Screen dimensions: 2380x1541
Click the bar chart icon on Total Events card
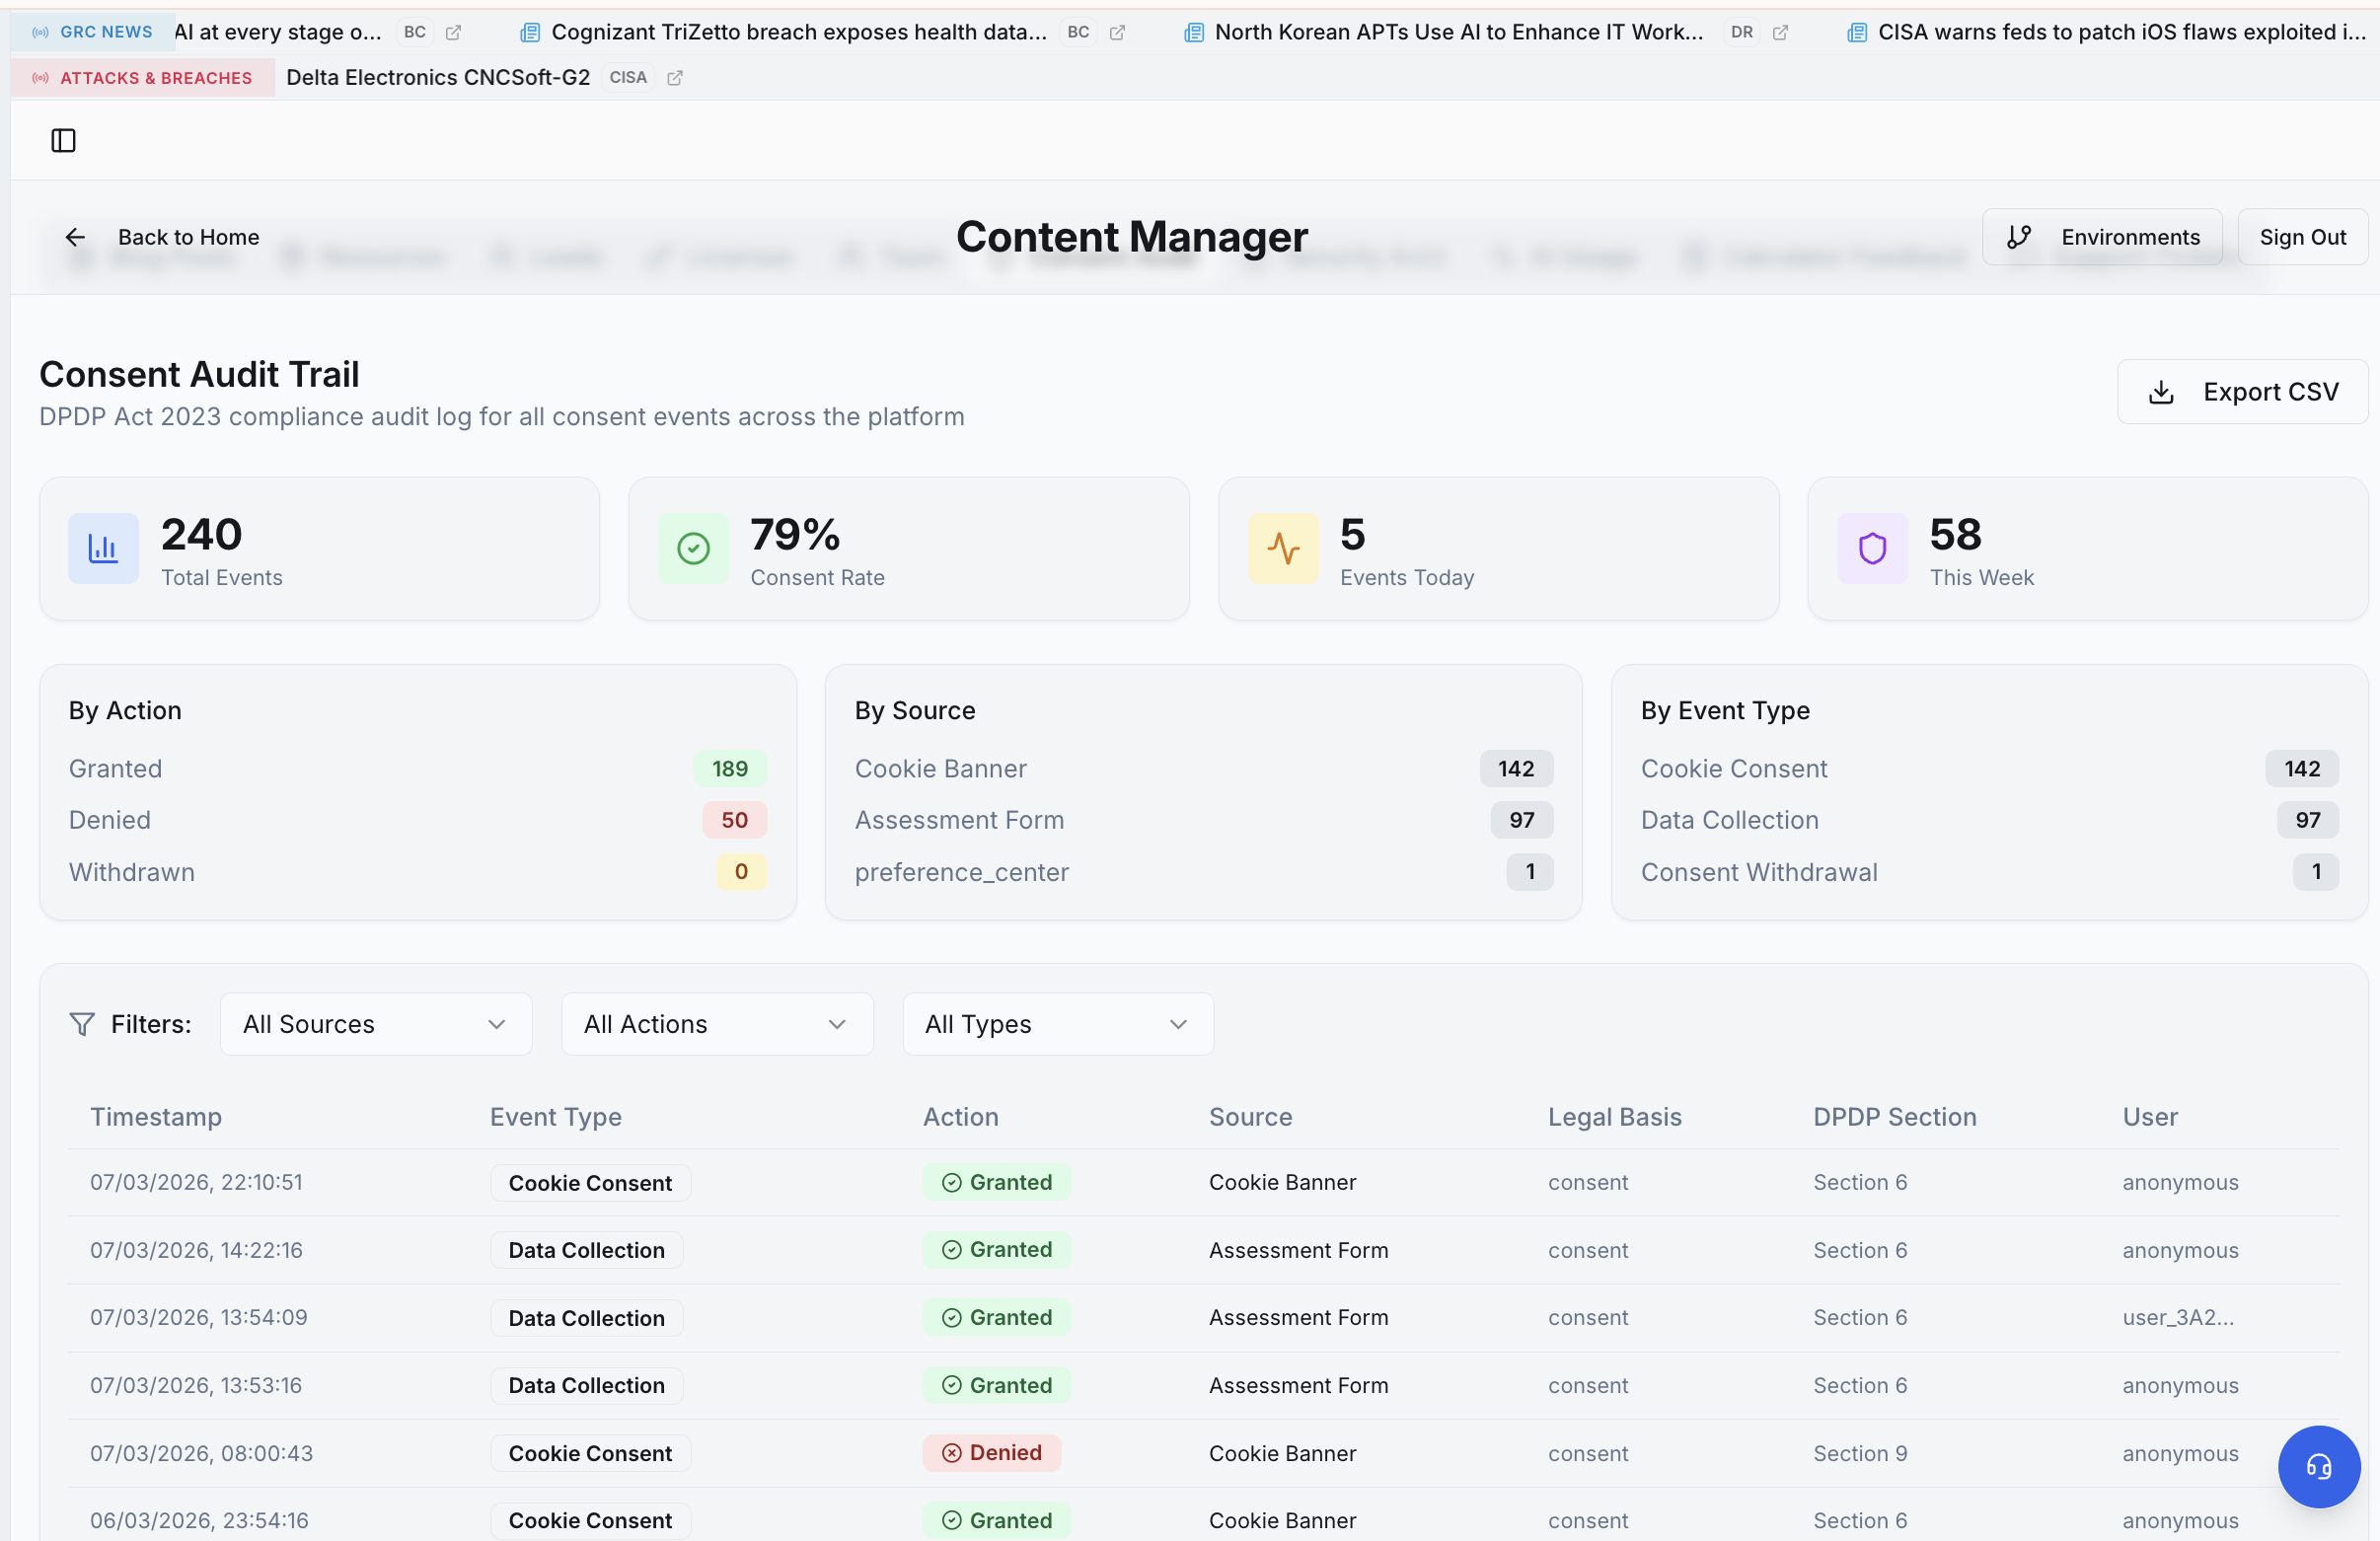click(x=102, y=548)
